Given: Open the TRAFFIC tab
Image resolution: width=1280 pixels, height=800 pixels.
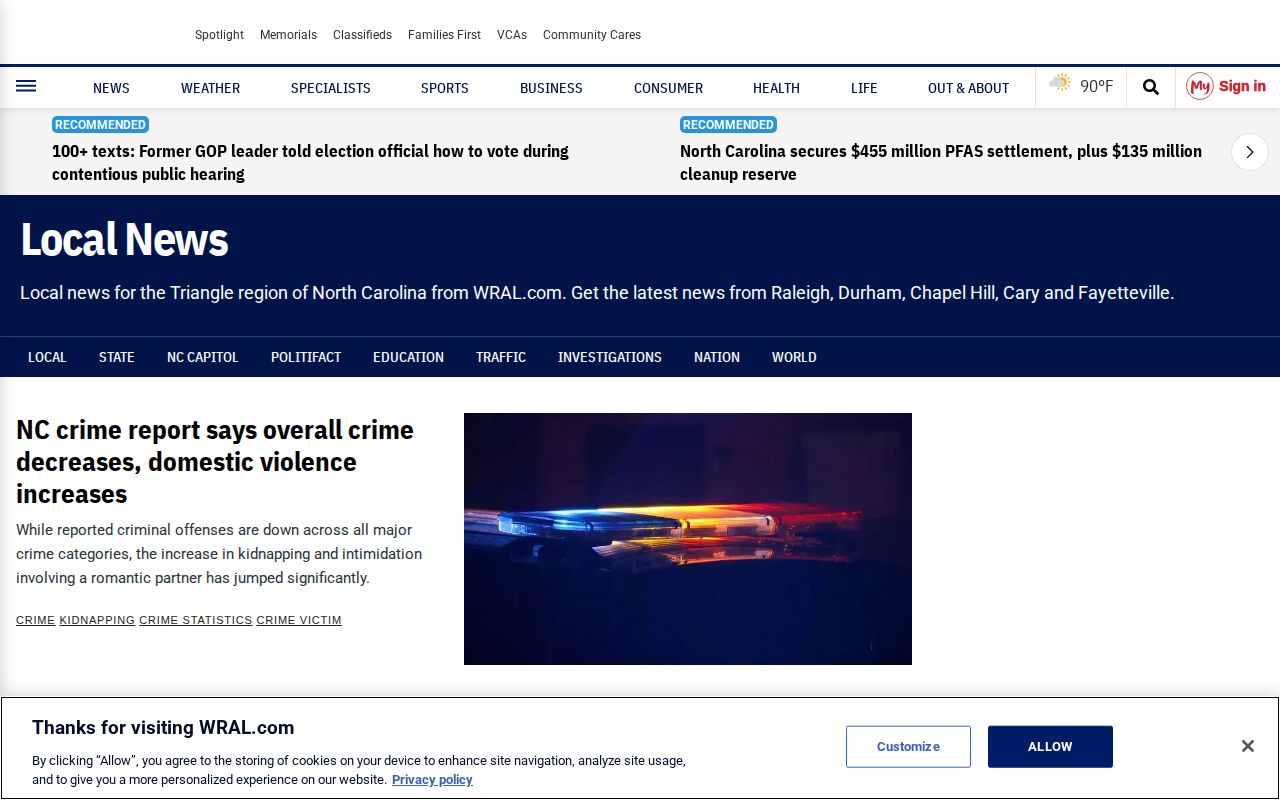Looking at the screenshot, I should coord(501,357).
